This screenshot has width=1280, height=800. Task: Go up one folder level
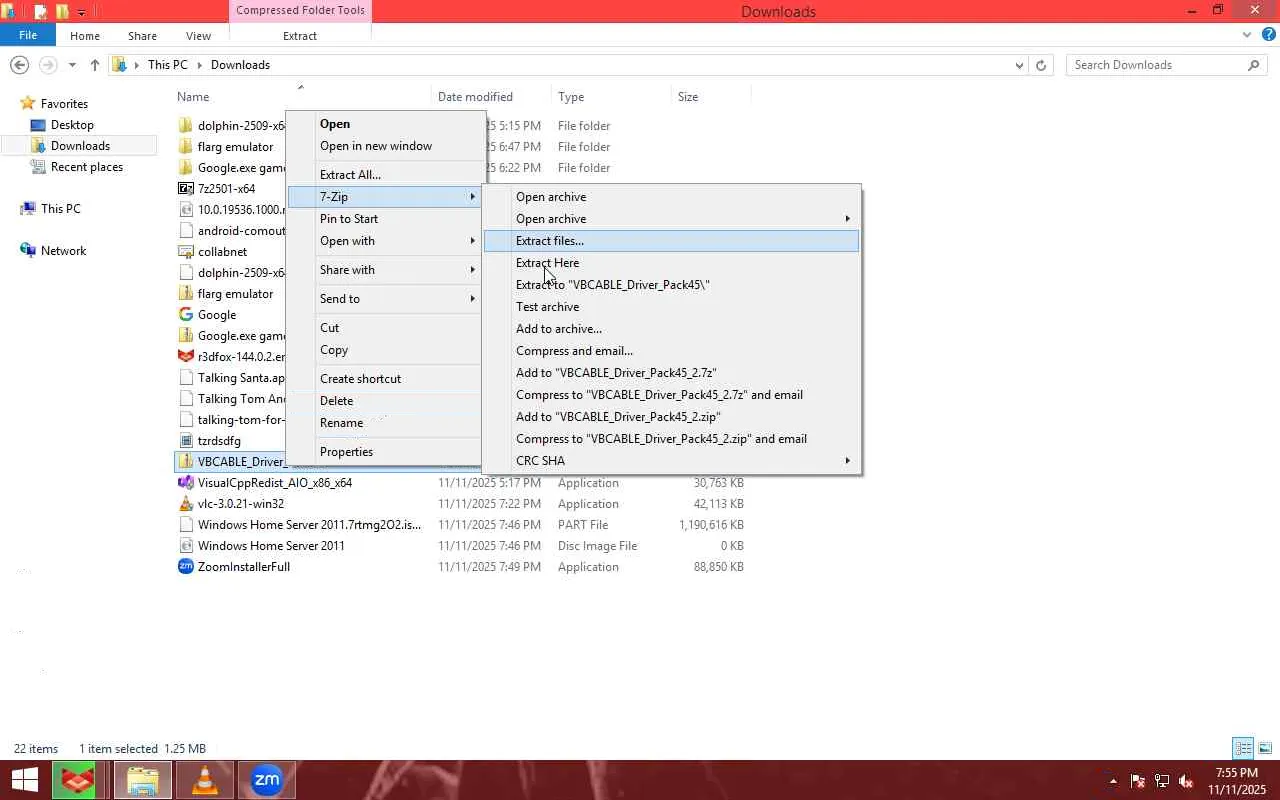[95, 65]
